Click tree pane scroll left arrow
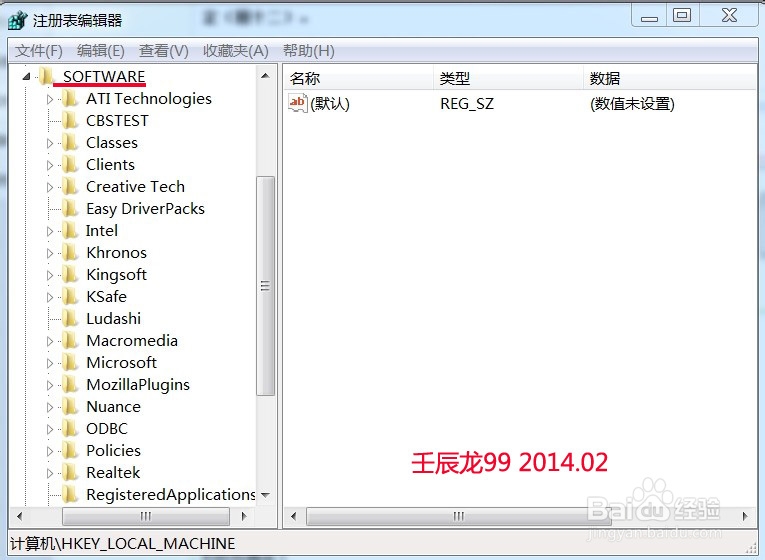The image size is (765, 560). pos(20,516)
